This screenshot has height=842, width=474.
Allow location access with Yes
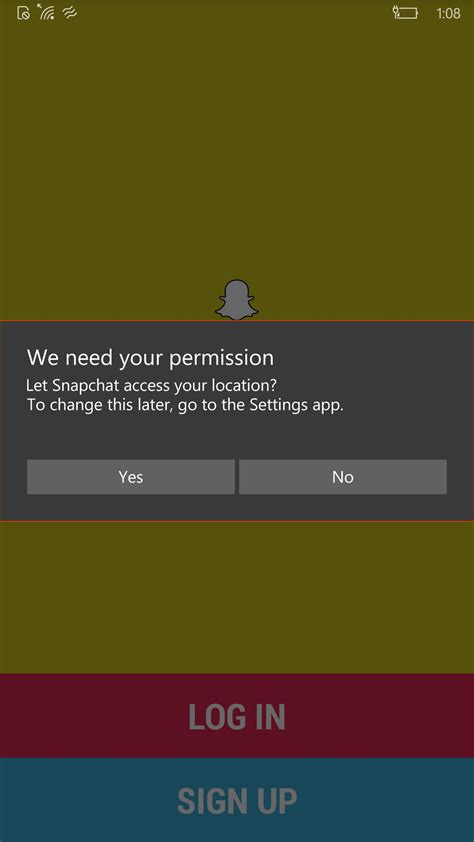131,477
